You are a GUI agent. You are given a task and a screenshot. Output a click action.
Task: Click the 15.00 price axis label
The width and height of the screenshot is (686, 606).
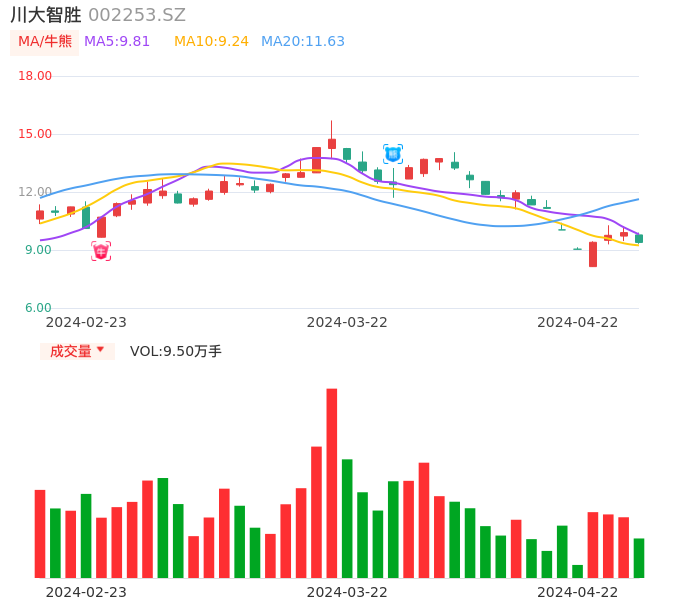tap(35, 134)
